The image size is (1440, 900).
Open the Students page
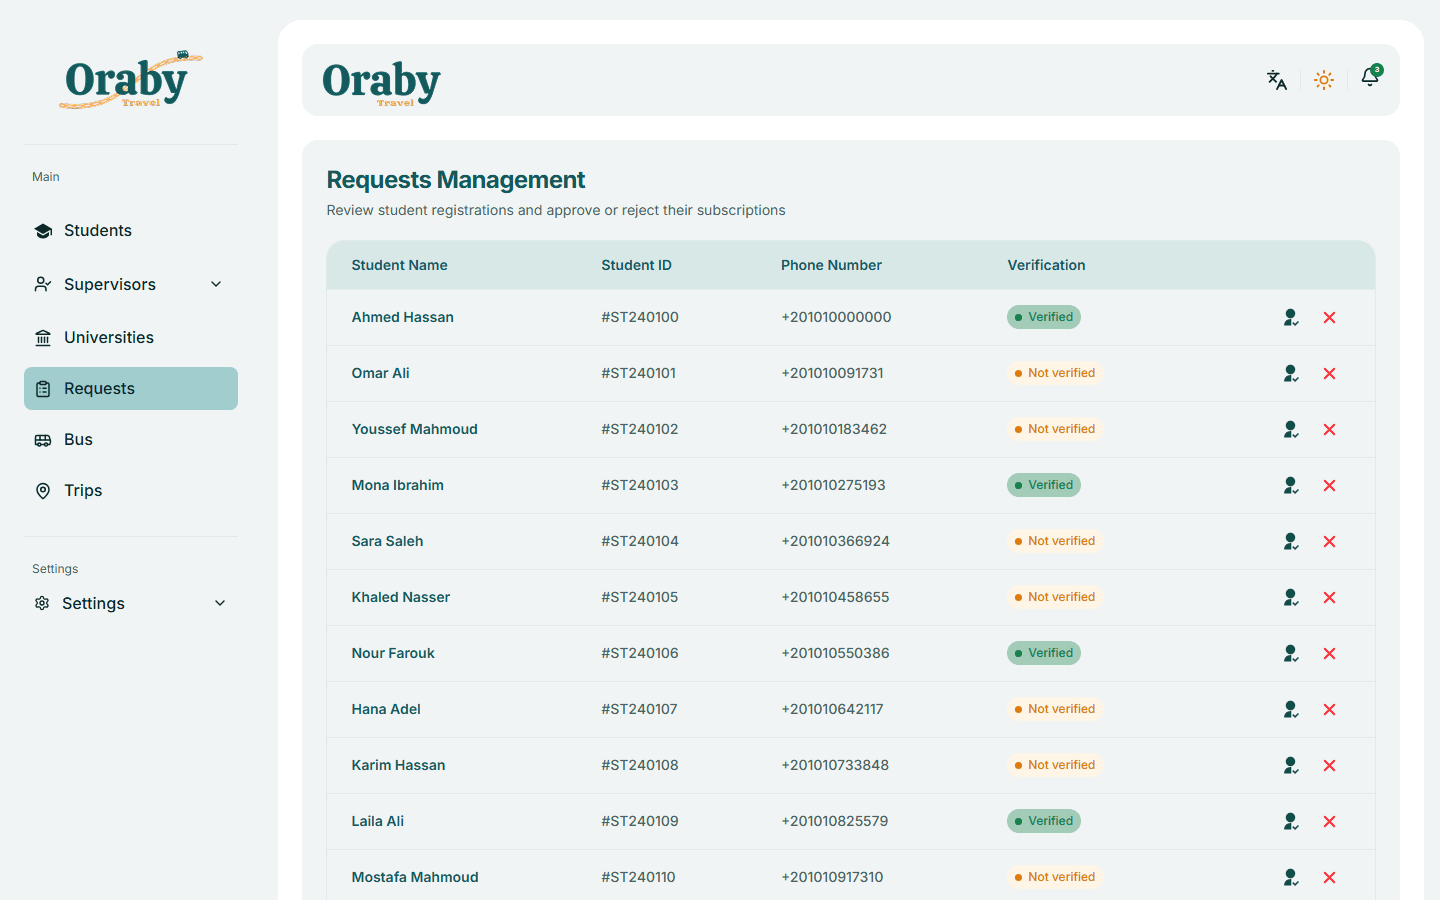(131, 230)
